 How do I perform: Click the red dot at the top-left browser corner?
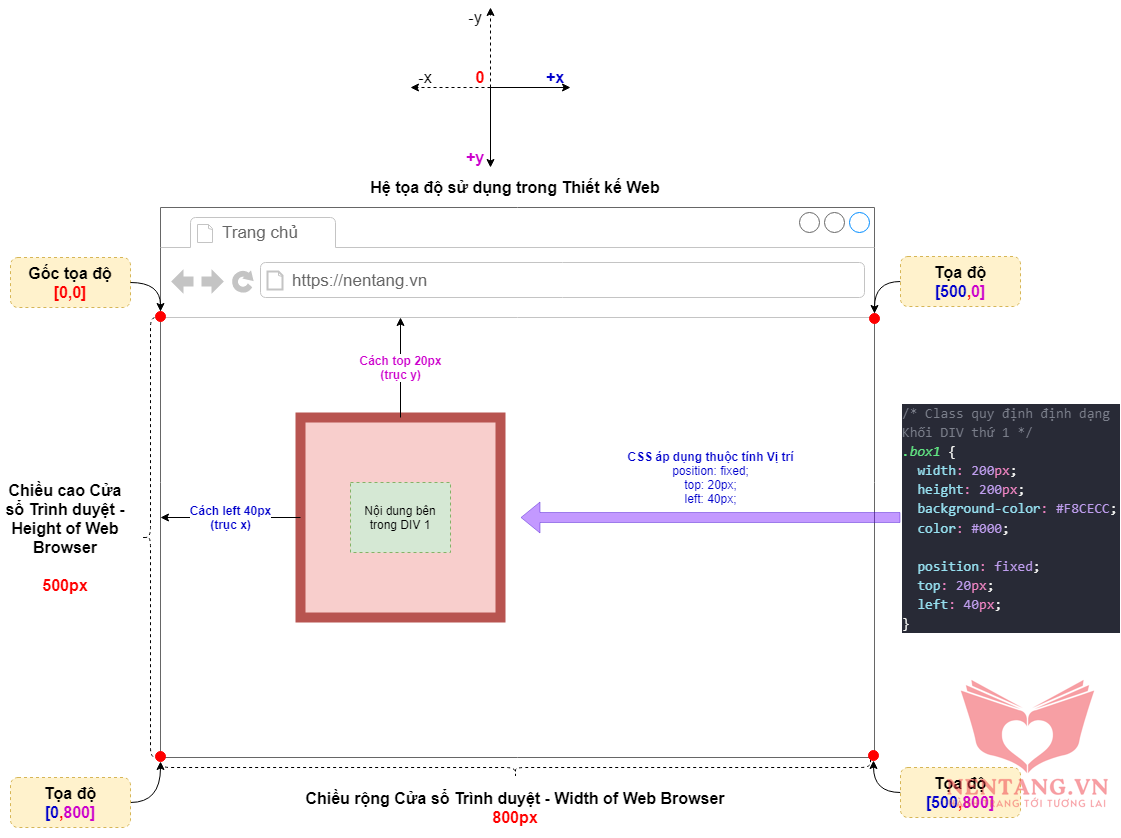click(x=160, y=317)
